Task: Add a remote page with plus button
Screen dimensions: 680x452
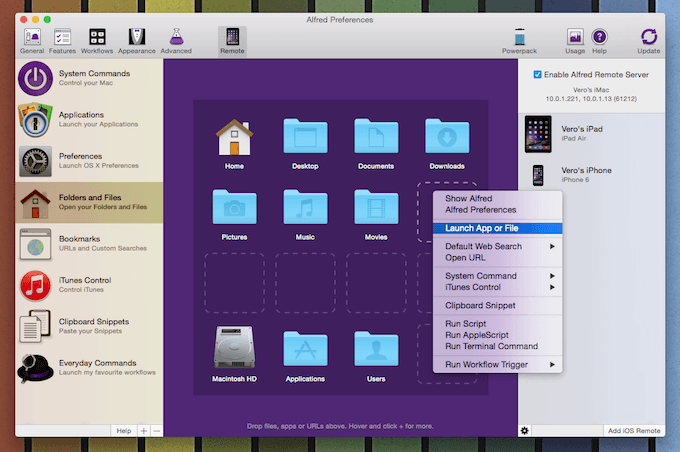Action: 144,431
